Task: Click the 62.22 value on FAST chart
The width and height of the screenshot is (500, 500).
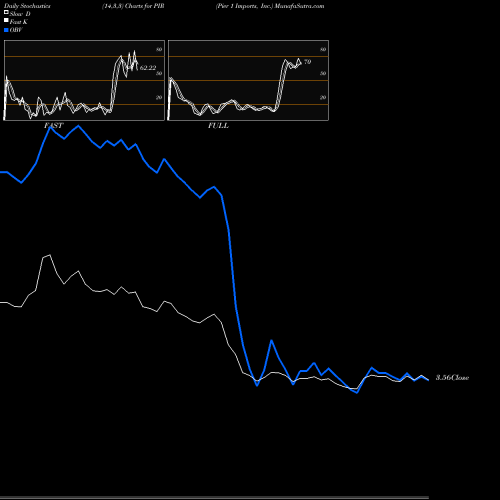Action: point(148,68)
